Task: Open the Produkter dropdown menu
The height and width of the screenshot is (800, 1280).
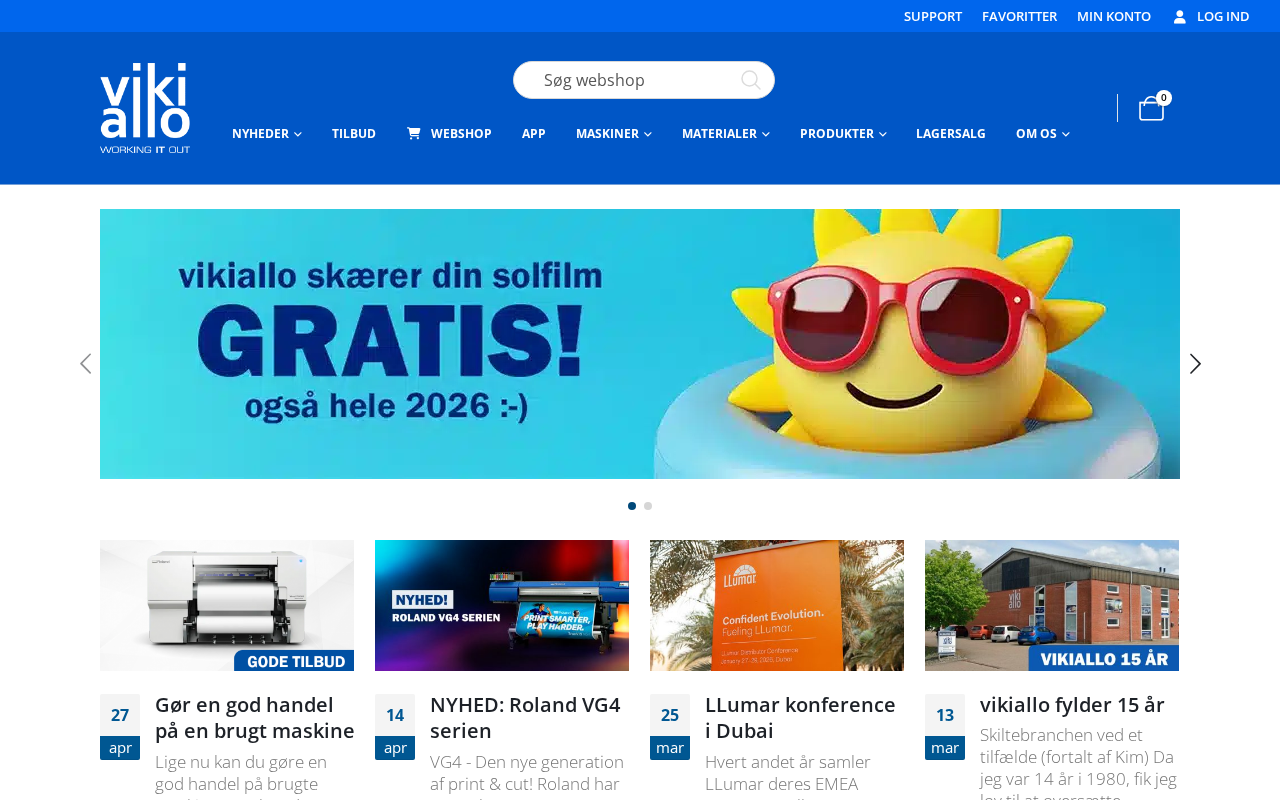Action: coord(843,134)
